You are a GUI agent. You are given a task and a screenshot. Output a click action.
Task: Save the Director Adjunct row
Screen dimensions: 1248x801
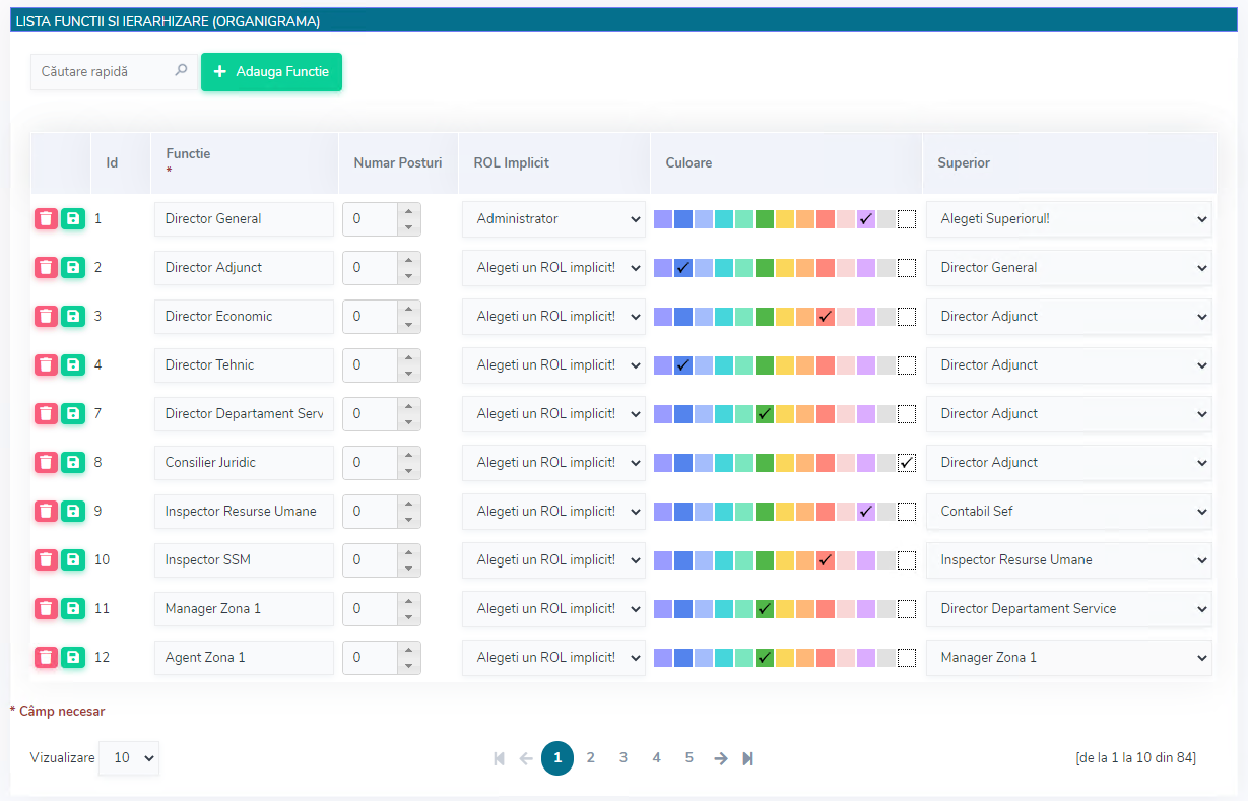tap(72, 267)
